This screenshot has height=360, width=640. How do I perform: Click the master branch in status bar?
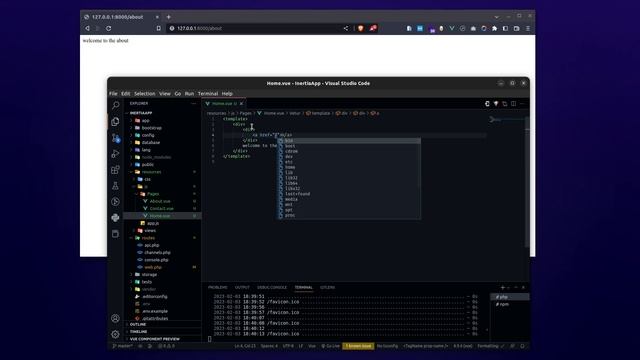(x=123, y=346)
